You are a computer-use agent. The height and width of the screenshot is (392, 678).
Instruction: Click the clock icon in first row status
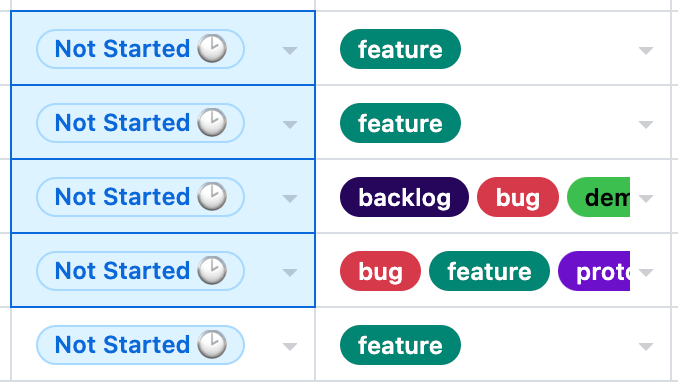(x=212, y=48)
